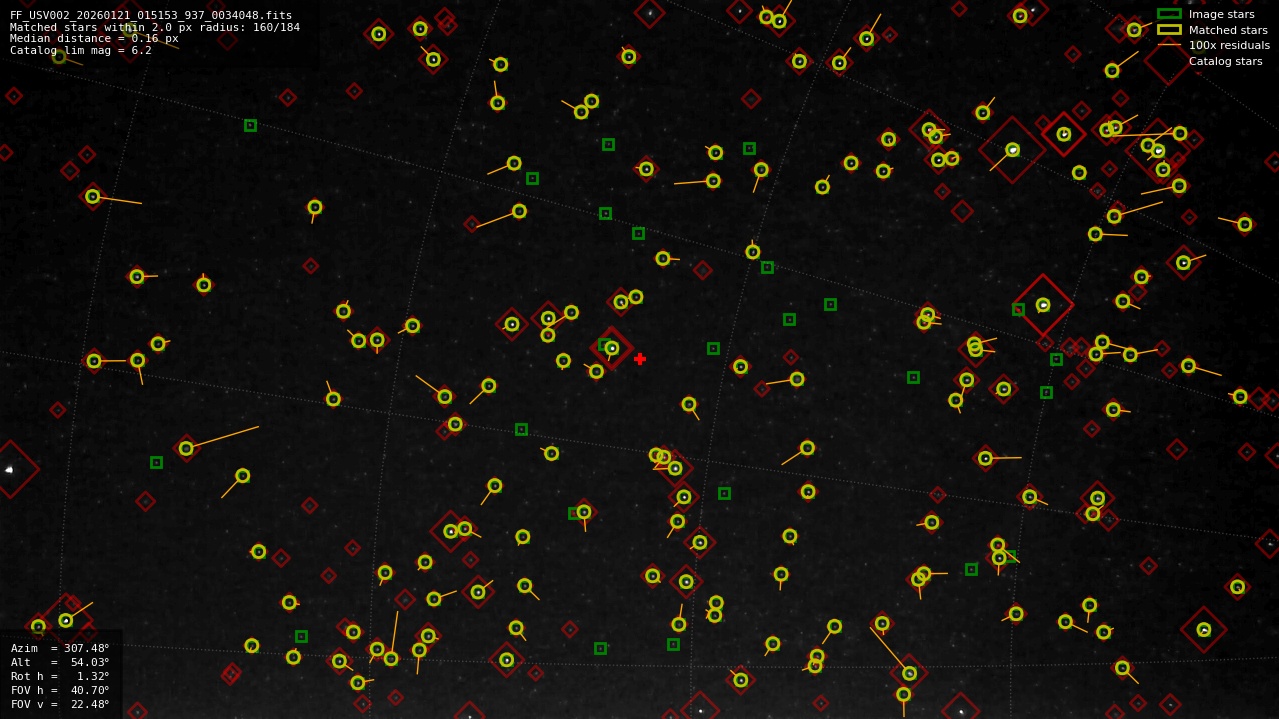
Task: Click the orange 100x residuals legend line
Action: pyautogui.click(x=1169, y=45)
